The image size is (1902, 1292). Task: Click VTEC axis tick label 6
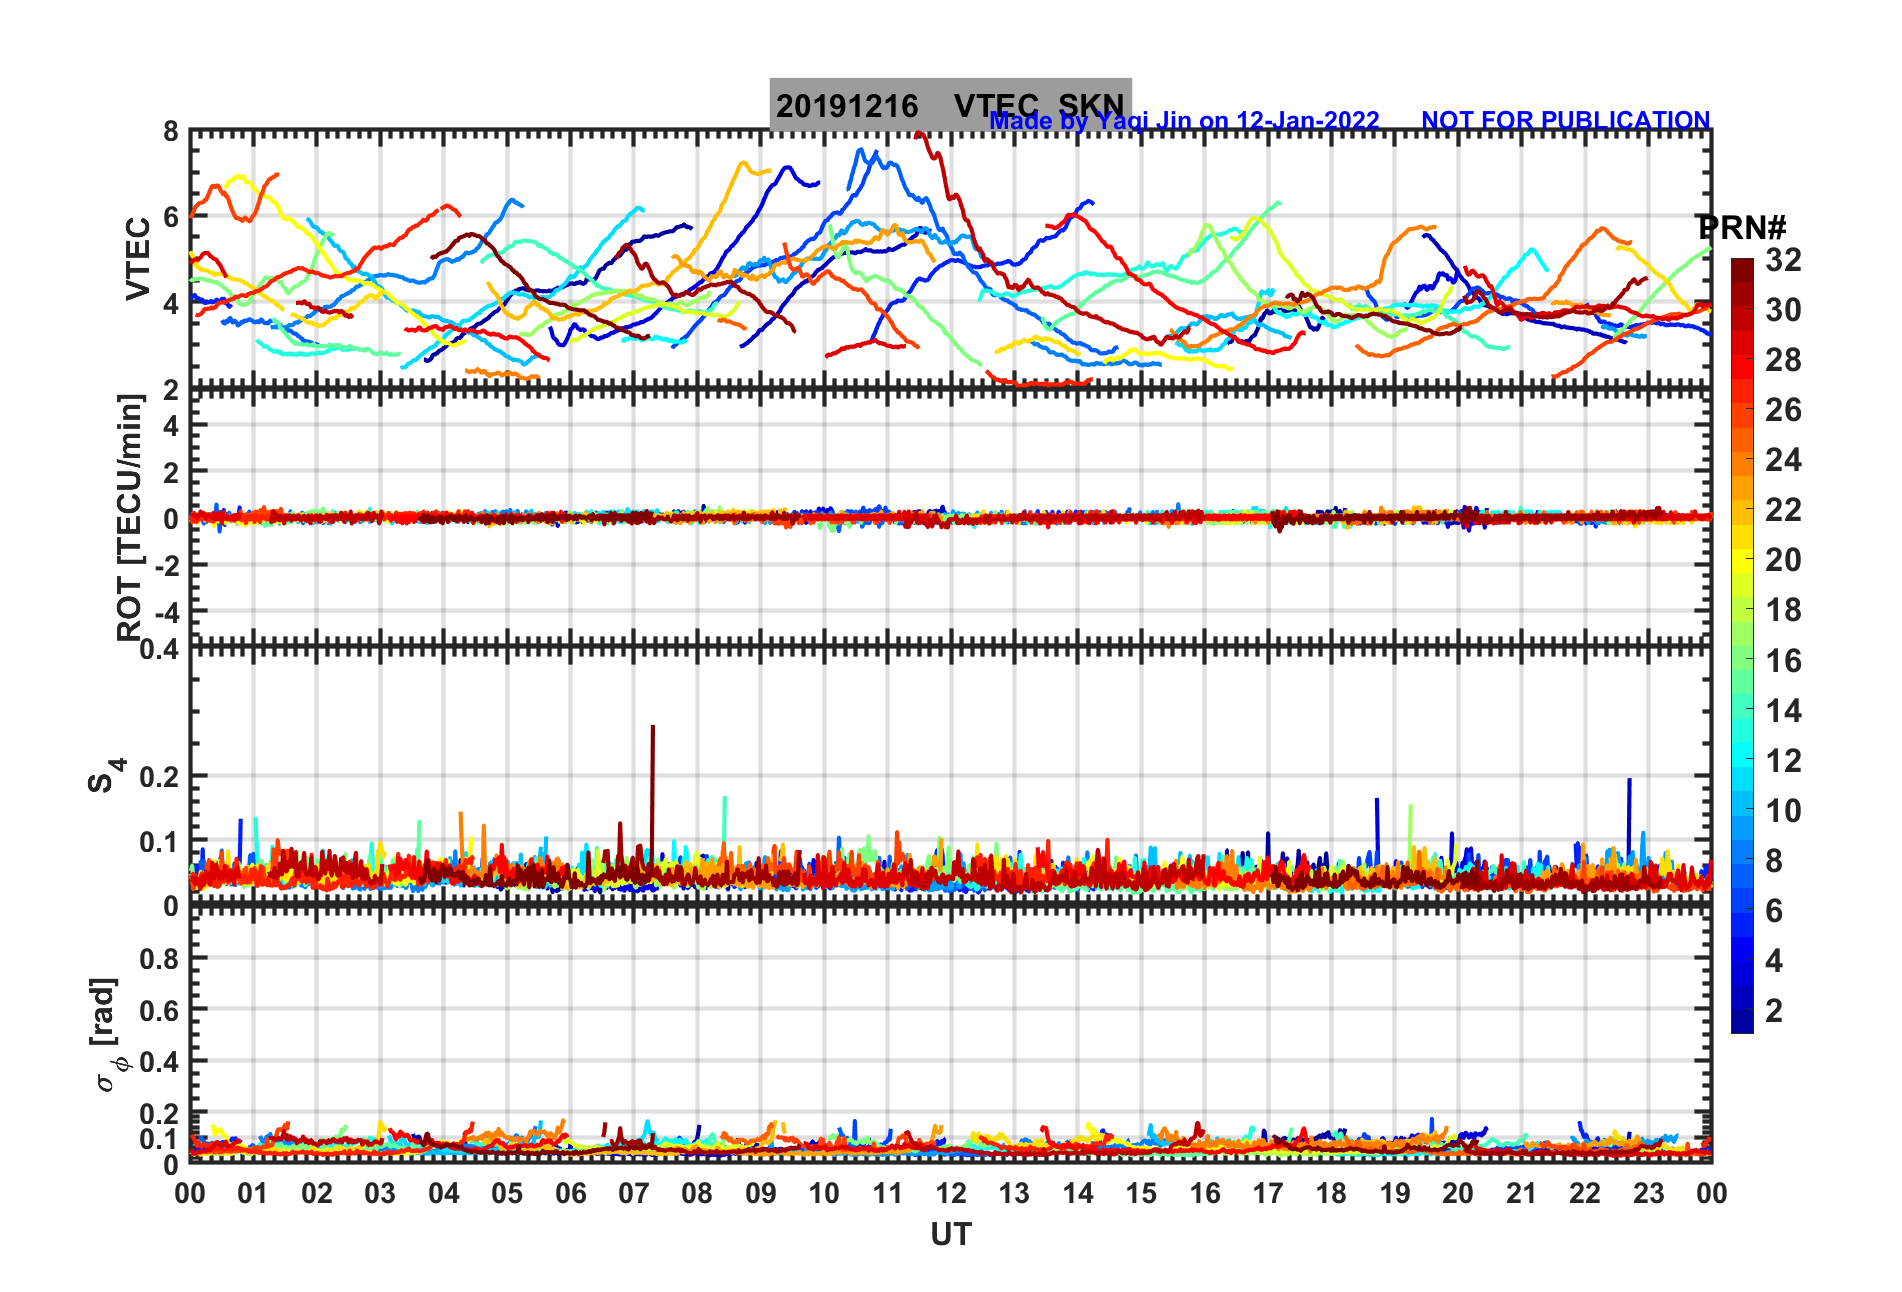pos(171,217)
